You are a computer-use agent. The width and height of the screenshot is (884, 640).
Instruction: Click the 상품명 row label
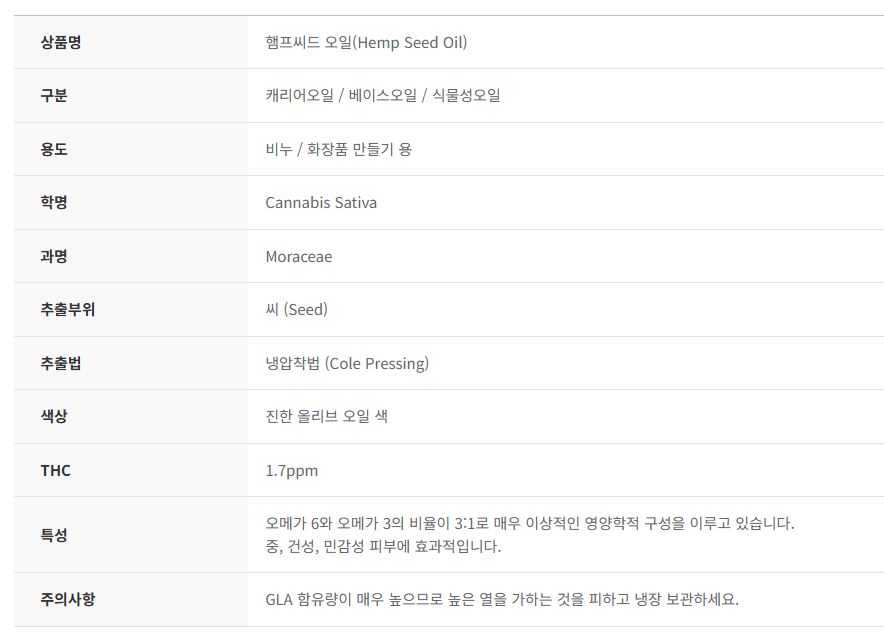[60, 42]
